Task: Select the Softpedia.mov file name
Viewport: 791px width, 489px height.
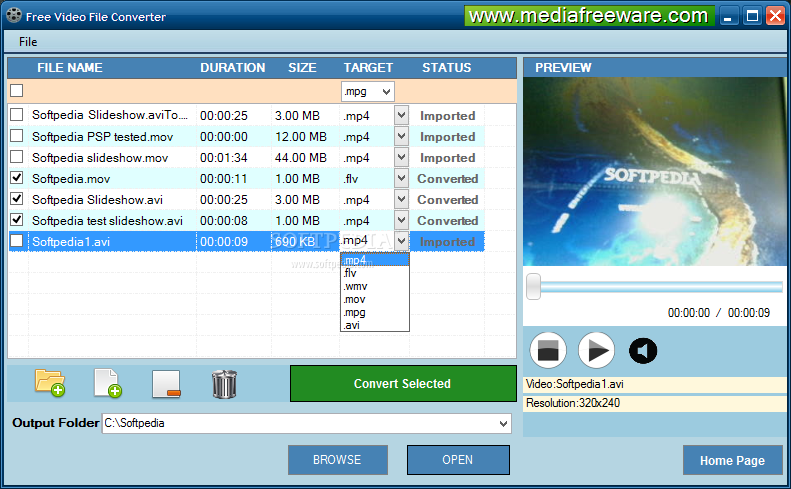Action: click(71, 179)
